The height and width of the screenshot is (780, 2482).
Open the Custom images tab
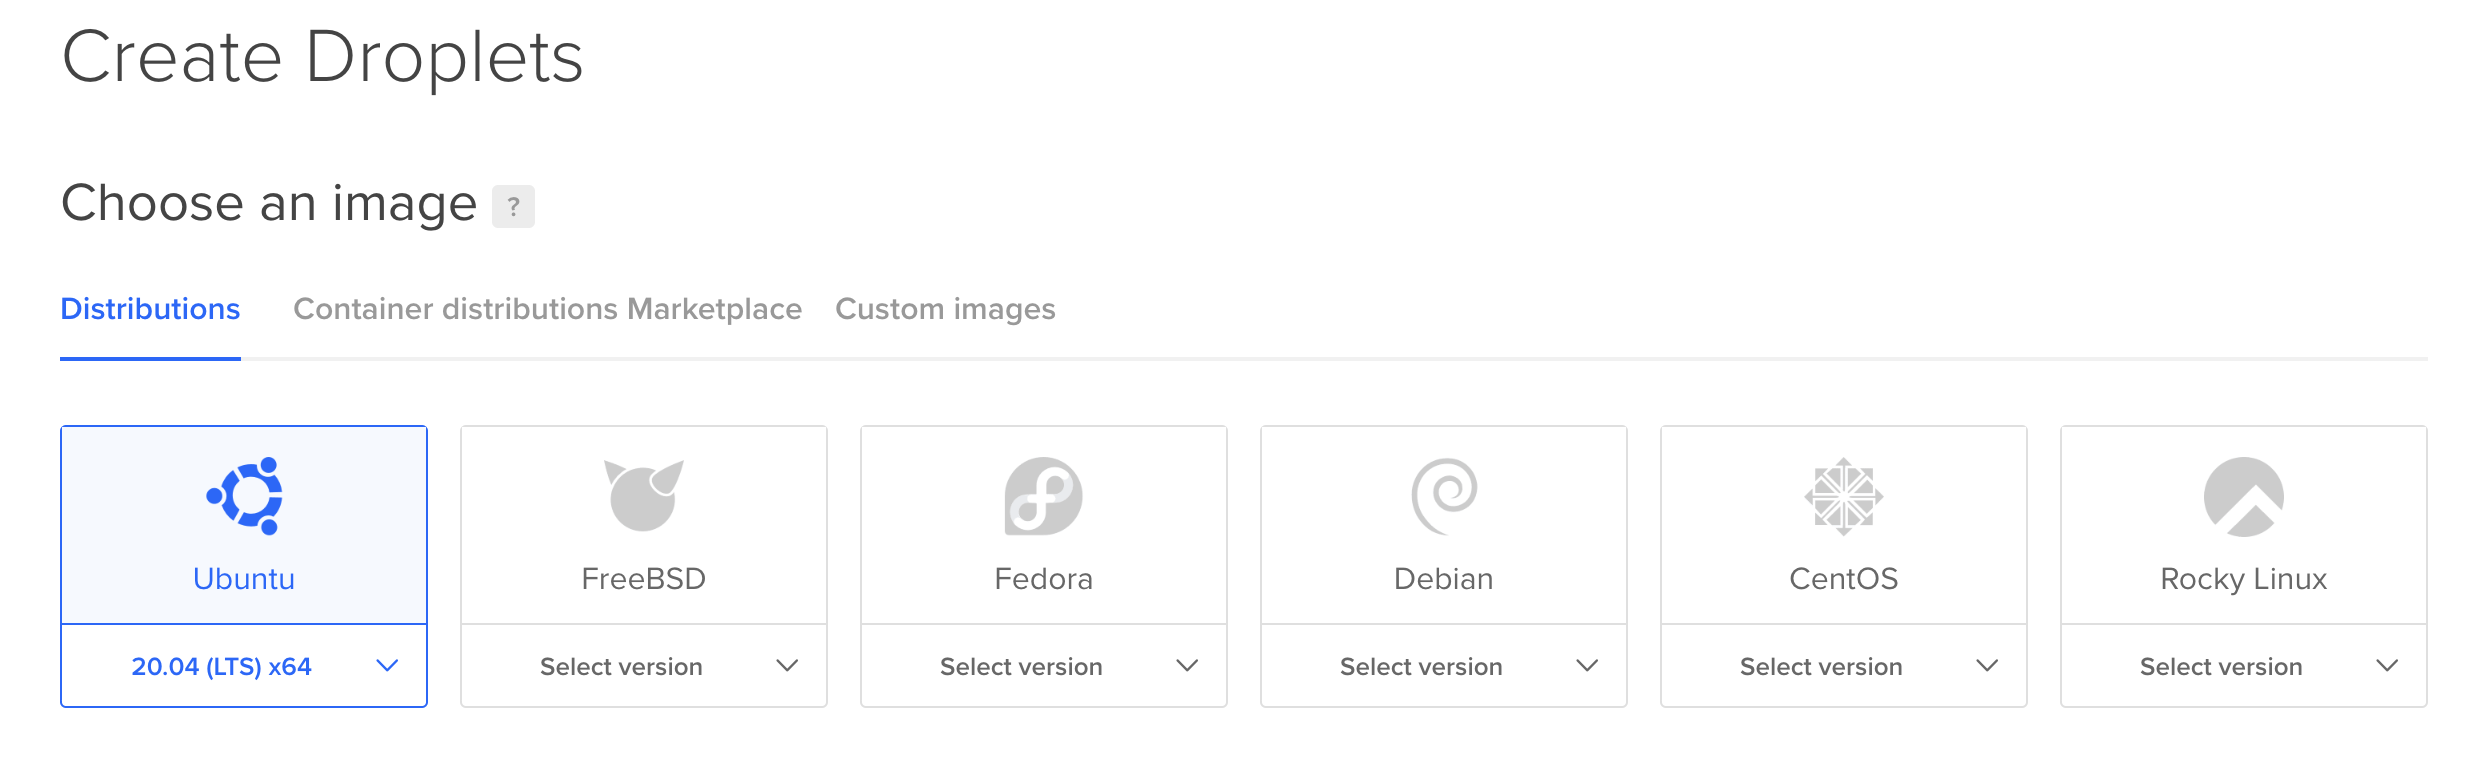[945, 309]
